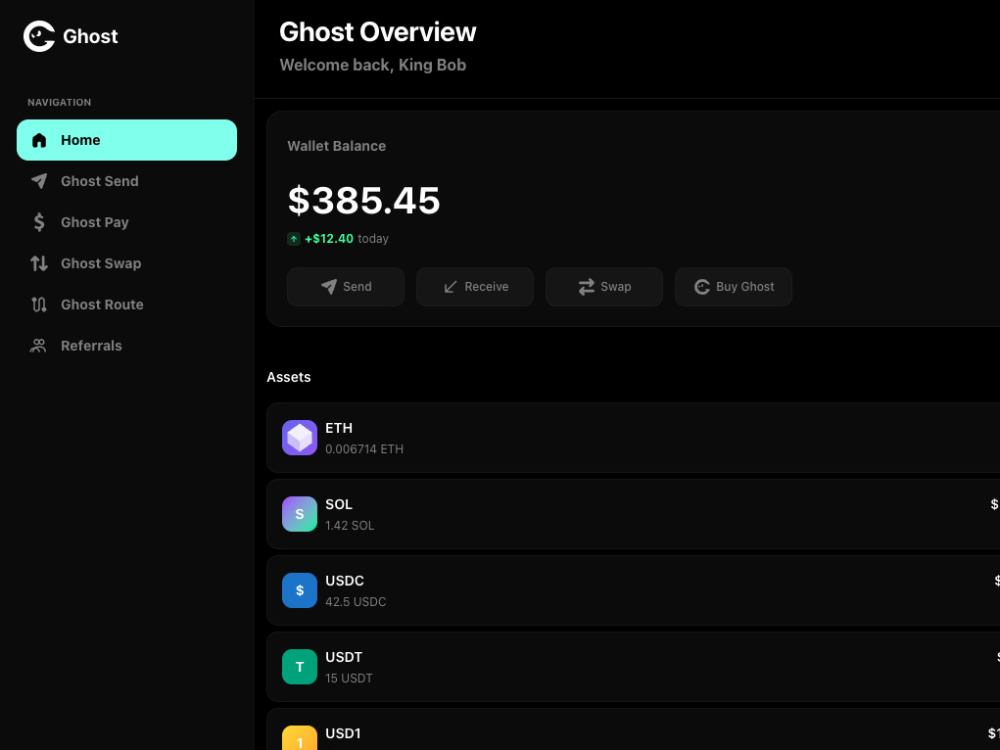Open Ghost Swap from sidebar
This screenshot has width=1000, height=750.
pos(127,263)
